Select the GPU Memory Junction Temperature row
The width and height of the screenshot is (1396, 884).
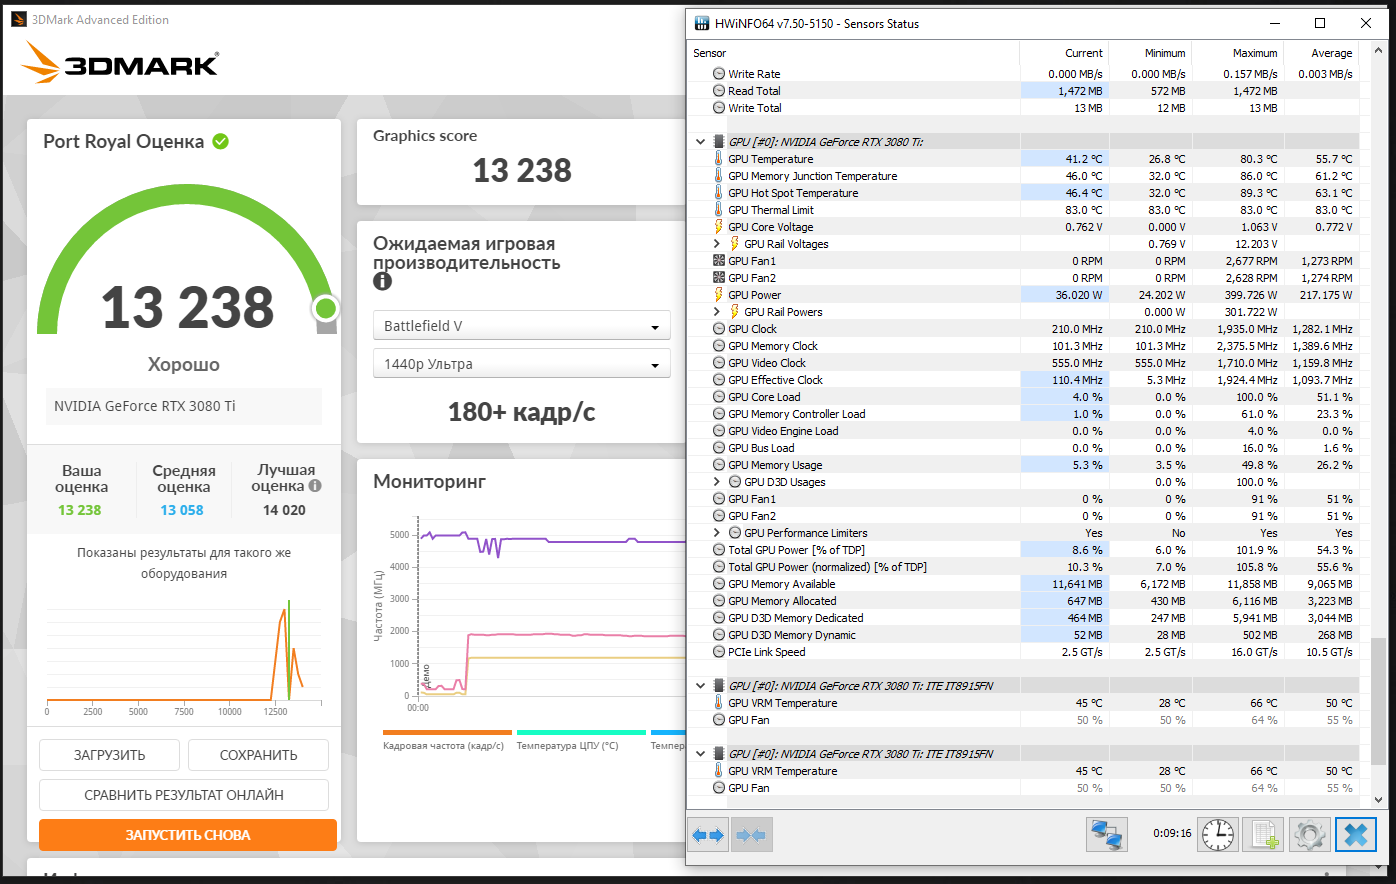point(1023,176)
